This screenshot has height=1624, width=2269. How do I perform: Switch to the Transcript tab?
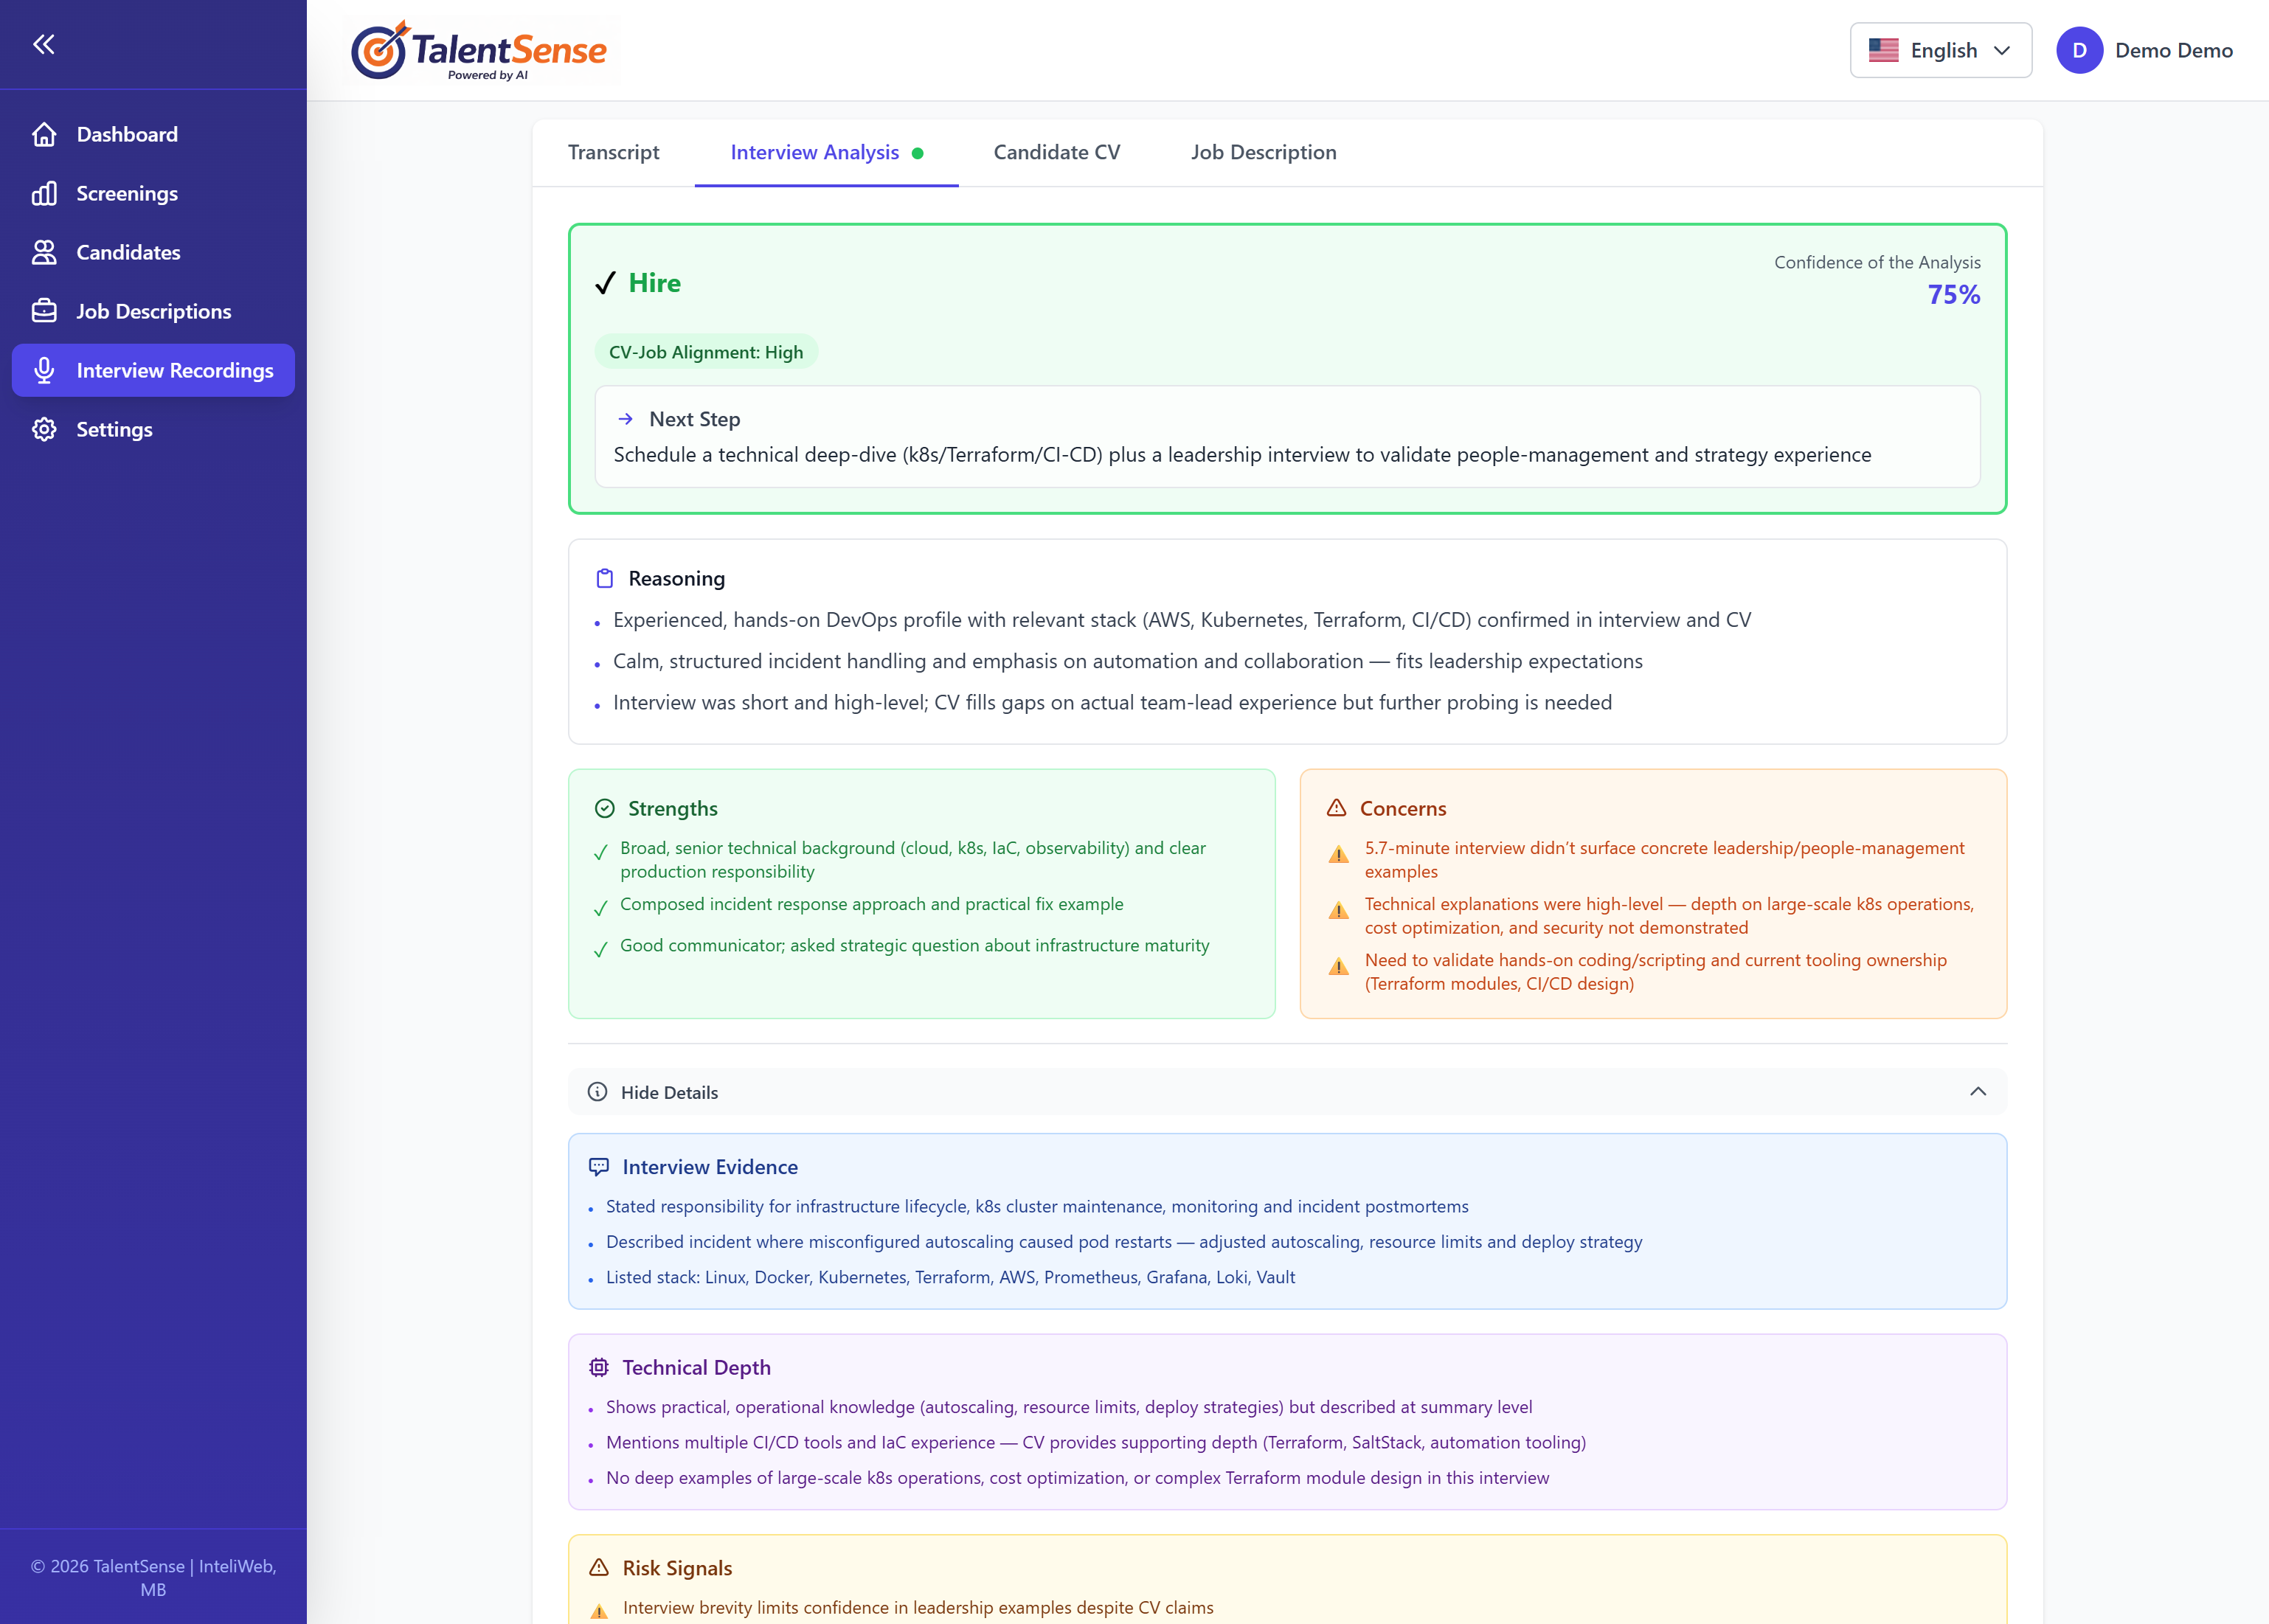point(613,152)
